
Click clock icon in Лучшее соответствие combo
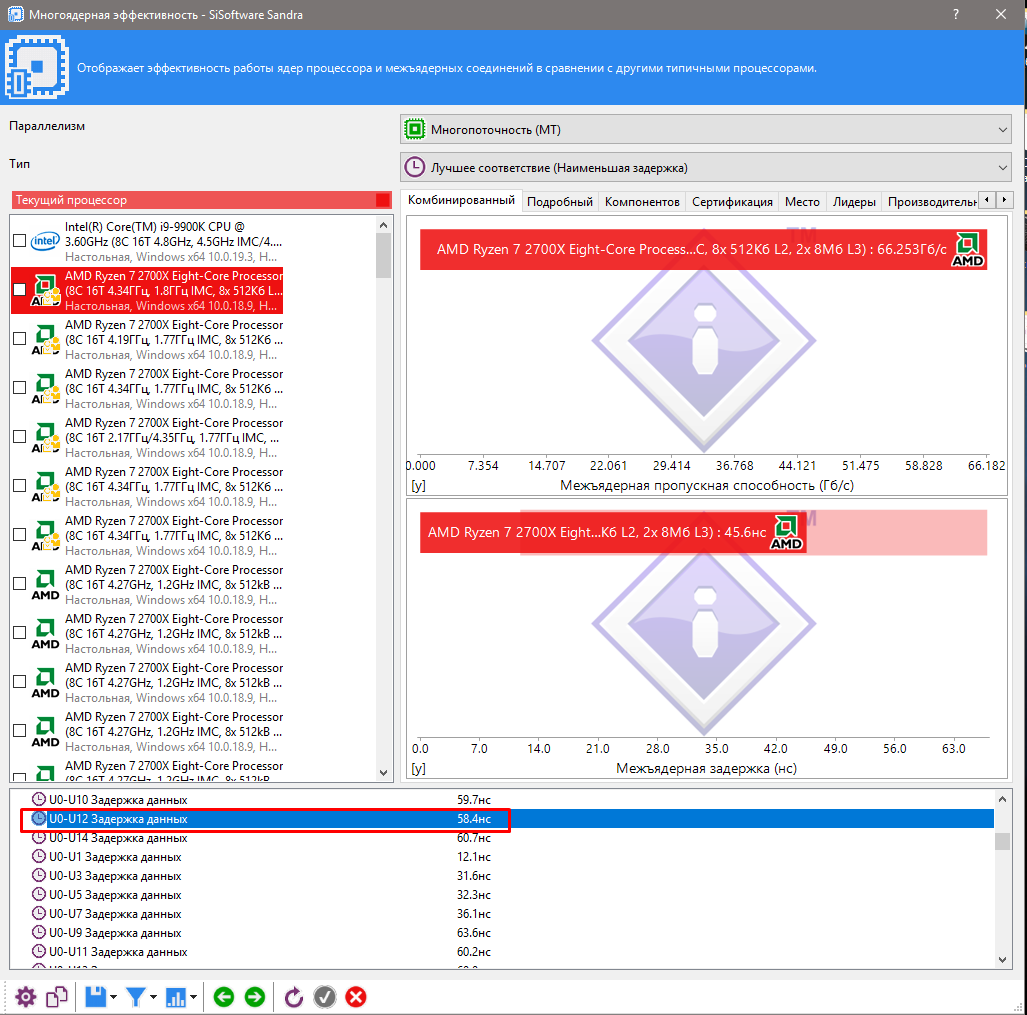(415, 168)
